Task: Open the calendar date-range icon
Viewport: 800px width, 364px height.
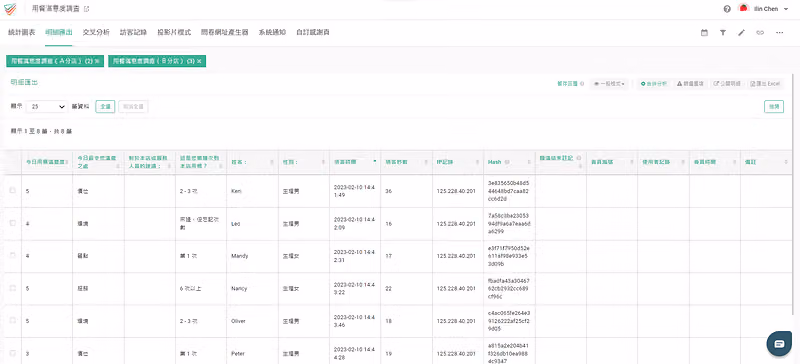Action: [x=704, y=33]
